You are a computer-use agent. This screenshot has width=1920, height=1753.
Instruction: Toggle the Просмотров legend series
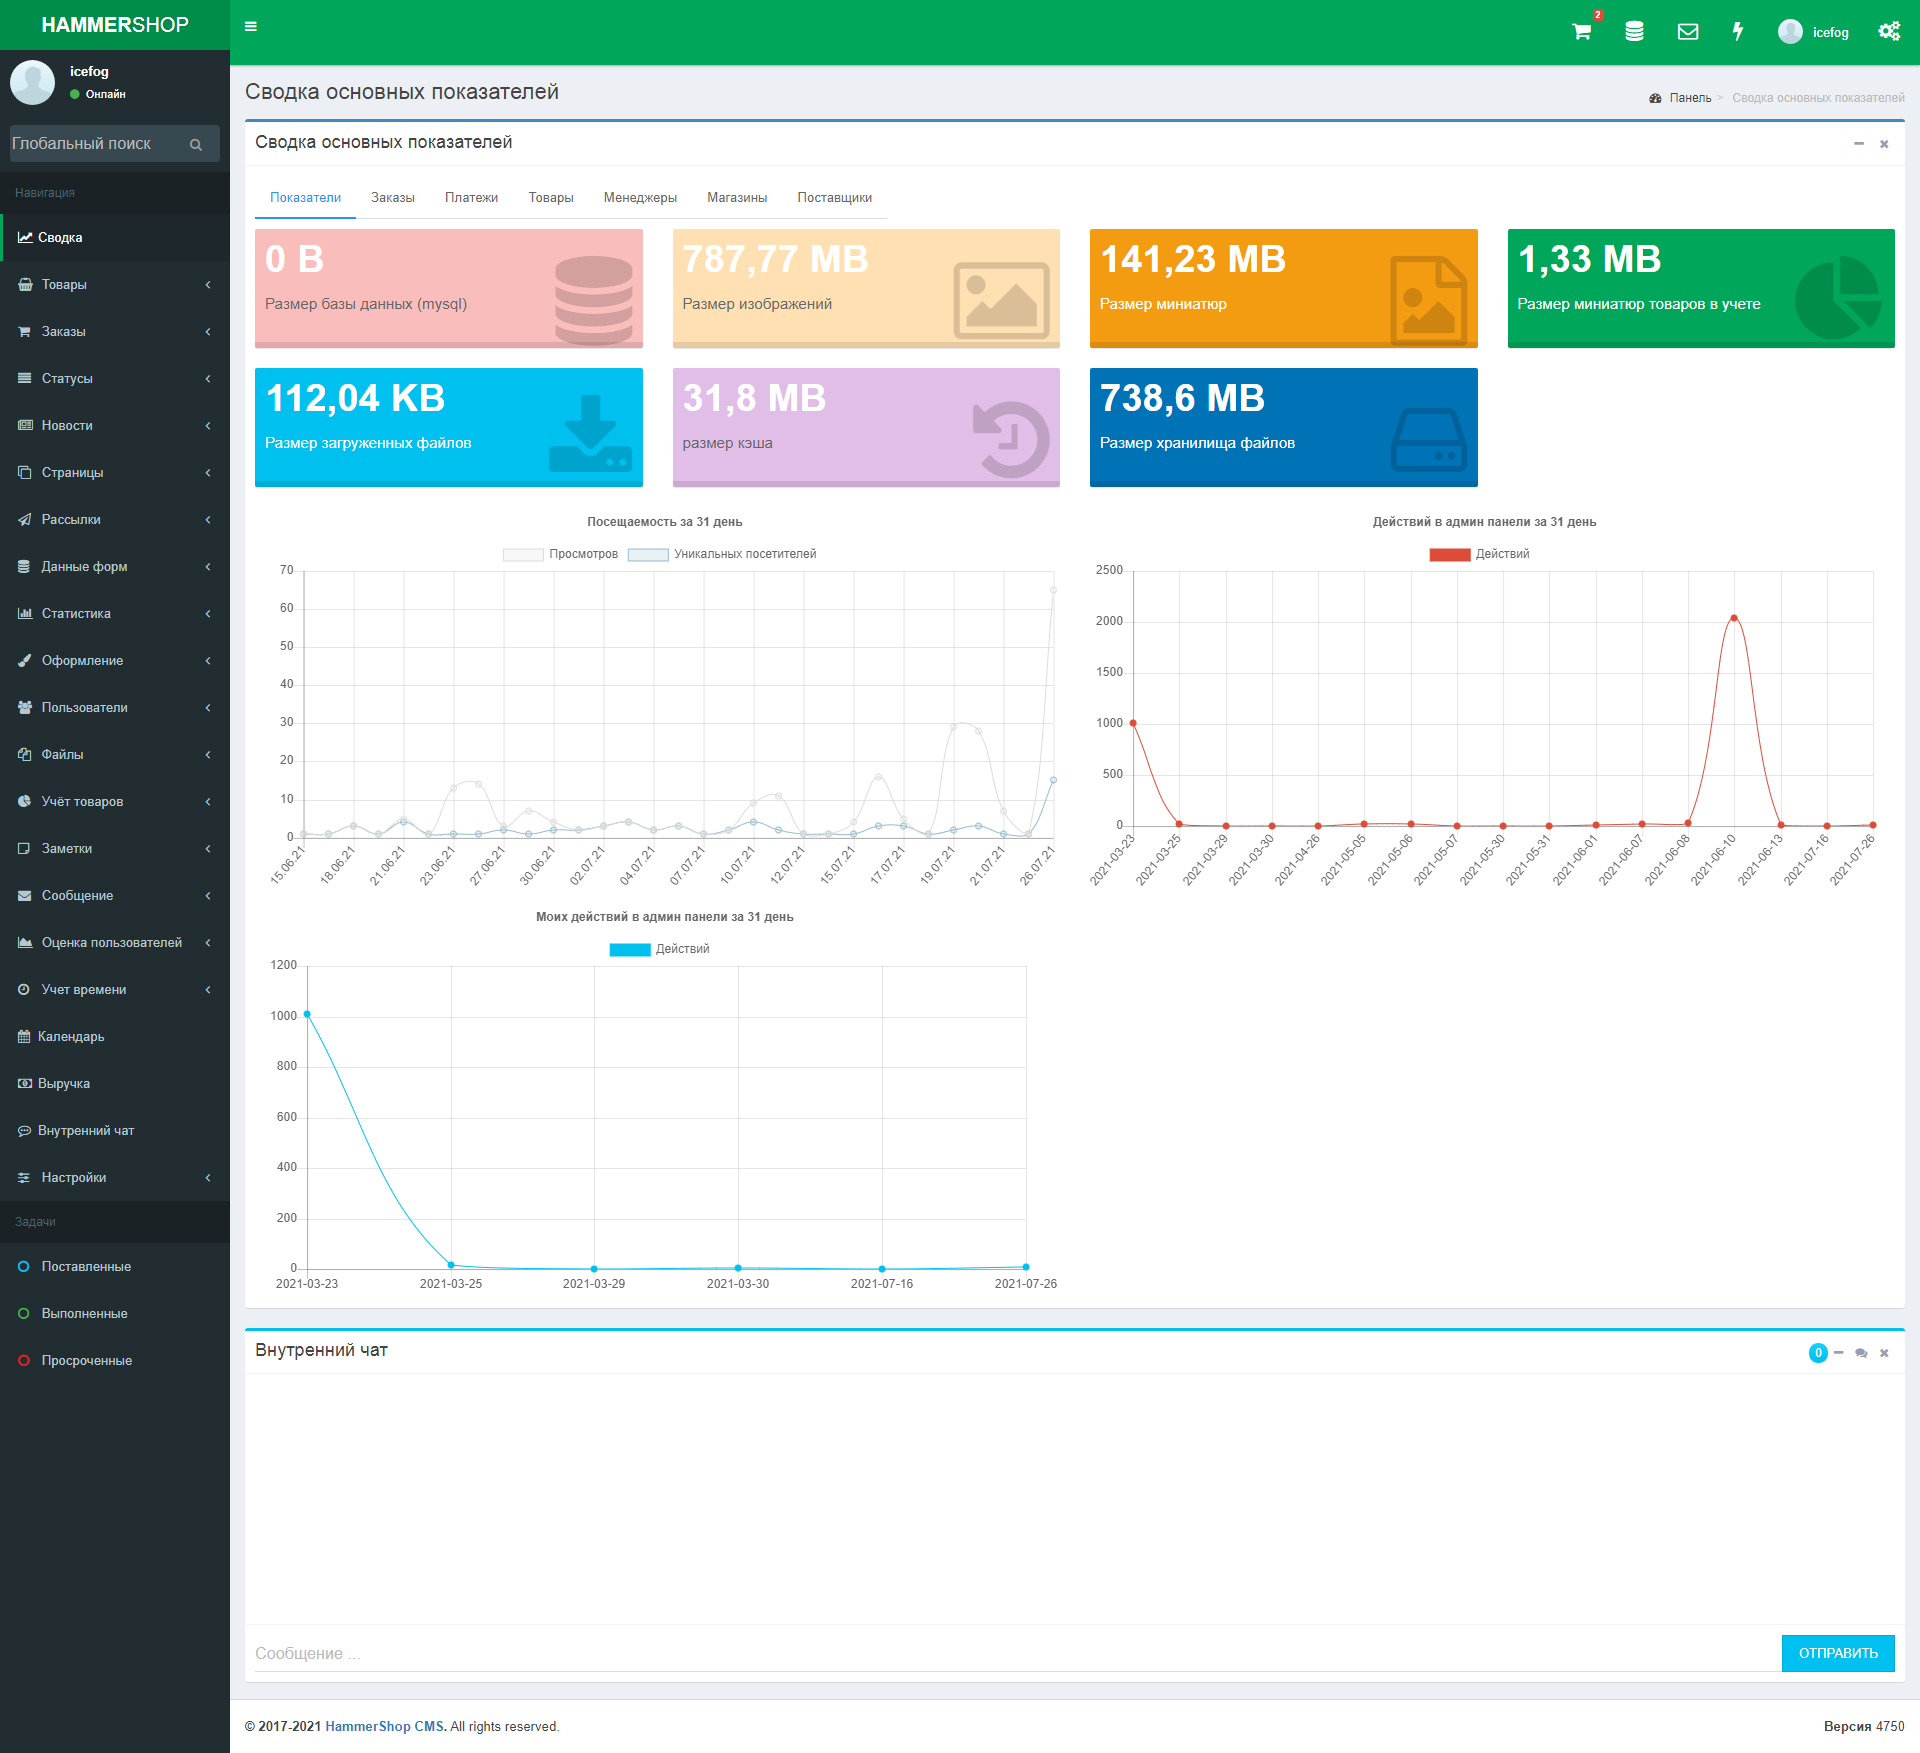(x=561, y=554)
